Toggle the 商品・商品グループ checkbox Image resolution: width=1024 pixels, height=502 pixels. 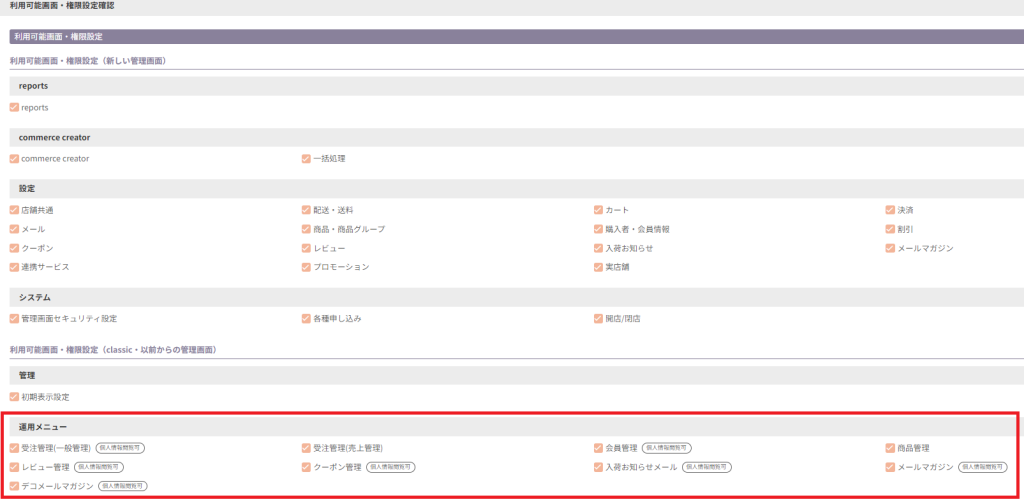306,229
